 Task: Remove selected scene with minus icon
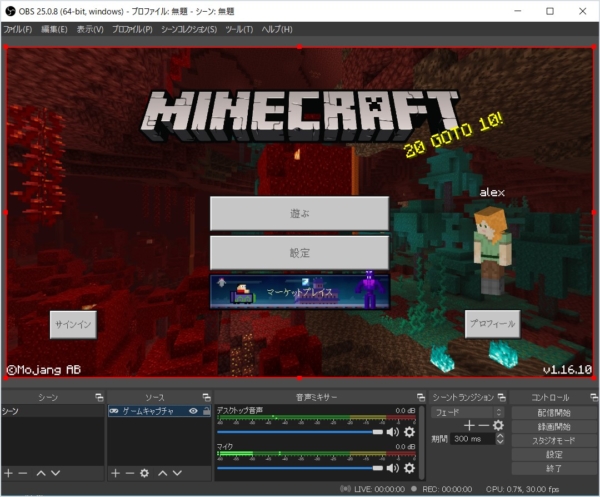[23, 473]
